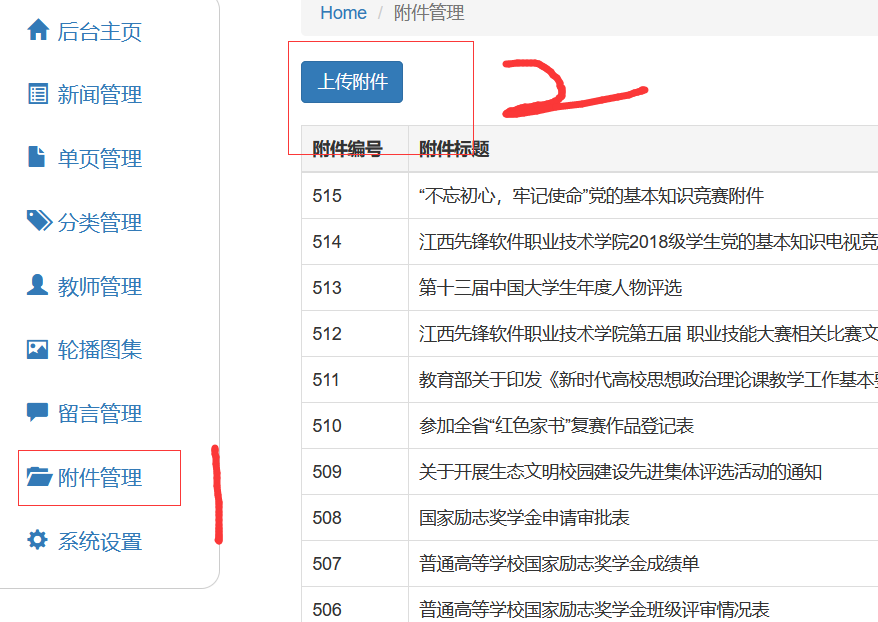Click title “不忘初心，牢记使命”党的基本知识竞赛附件

[x=591, y=195]
